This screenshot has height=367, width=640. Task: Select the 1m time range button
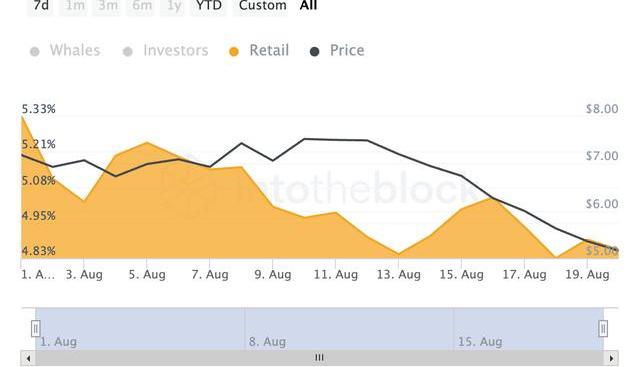pos(73,6)
